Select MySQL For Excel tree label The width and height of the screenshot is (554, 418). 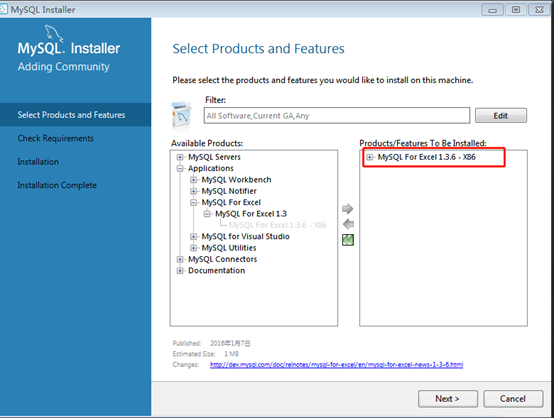point(231,202)
